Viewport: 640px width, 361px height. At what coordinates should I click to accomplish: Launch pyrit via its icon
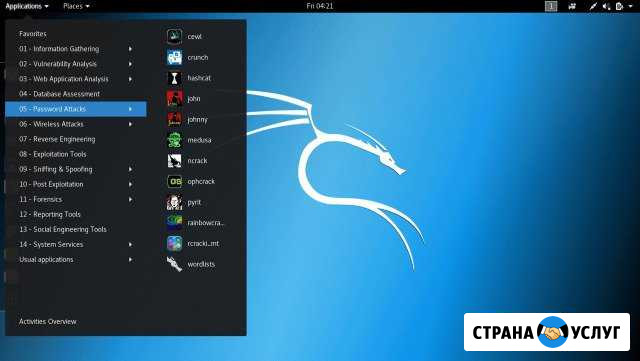(x=175, y=202)
